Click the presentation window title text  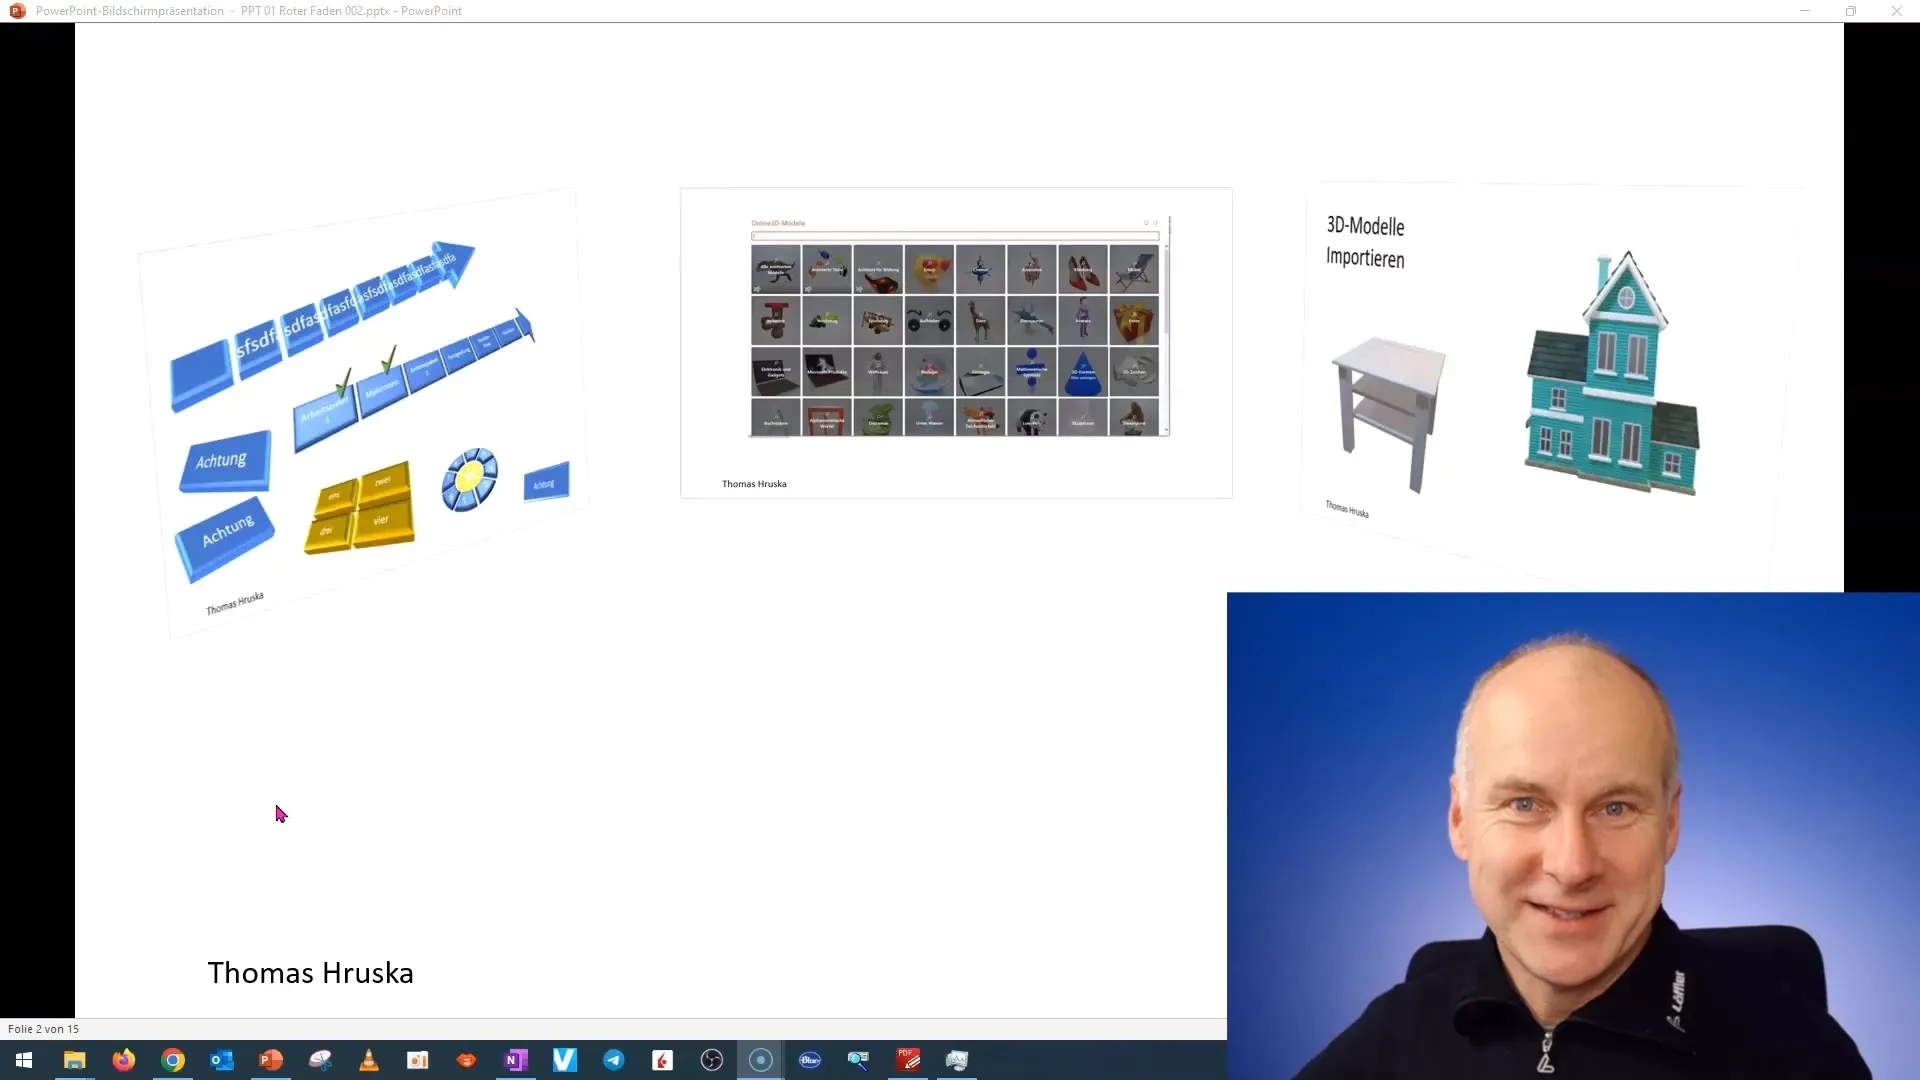pyautogui.click(x=249, y=11)
